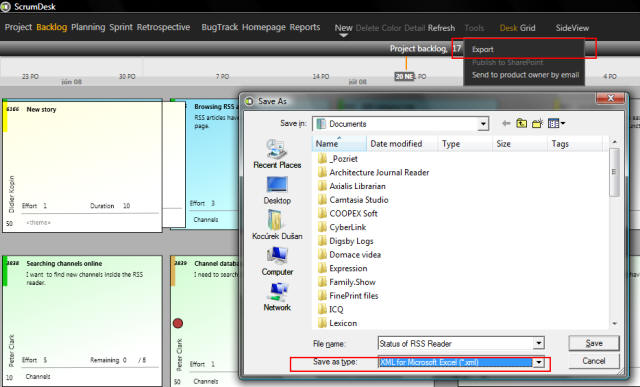Viewport: 640px width, 387px height.
Task: Click the file list scroll up arrow
Action: click(614, 142)
